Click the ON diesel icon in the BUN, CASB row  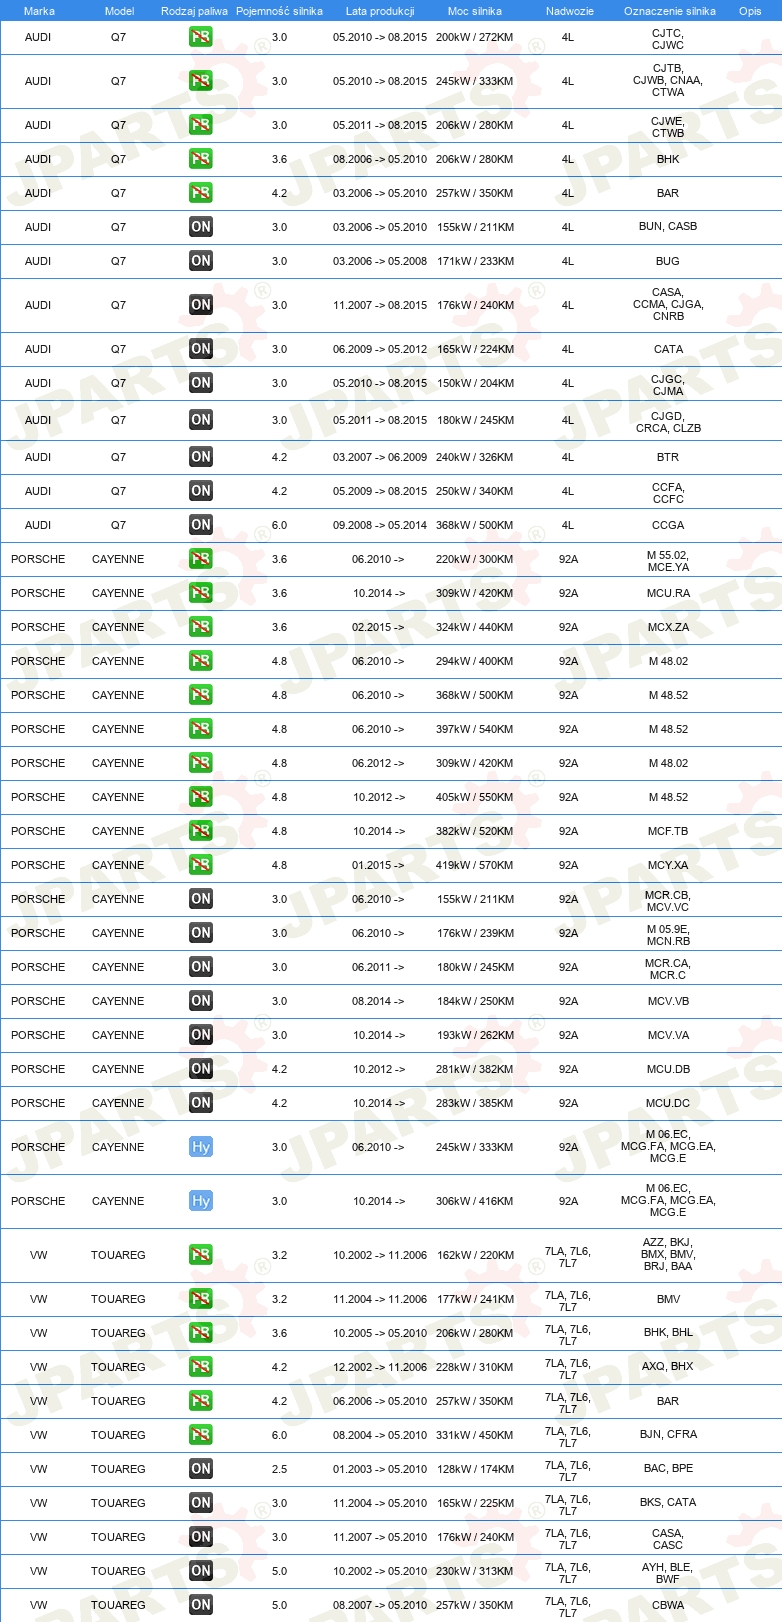coord(201,227)
